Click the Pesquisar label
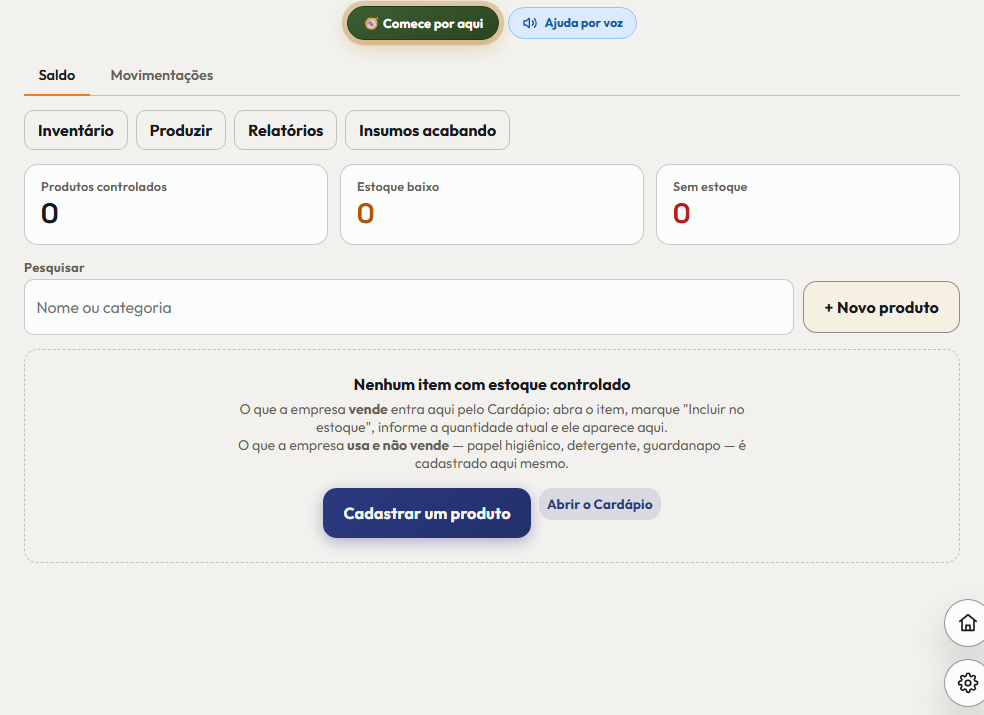Viewport: 984px width, 715px height. 54,267
